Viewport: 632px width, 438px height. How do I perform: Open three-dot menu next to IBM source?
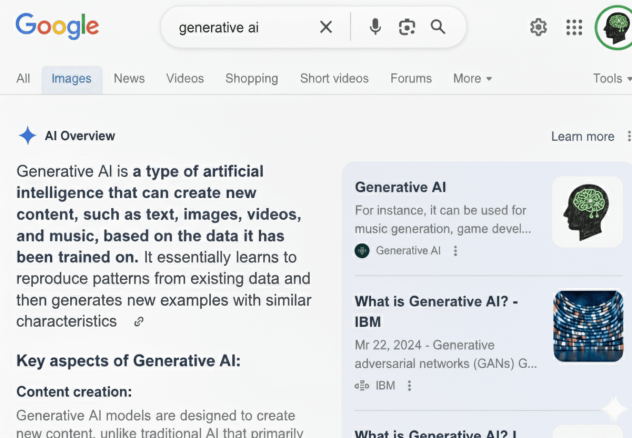point(409,386)
